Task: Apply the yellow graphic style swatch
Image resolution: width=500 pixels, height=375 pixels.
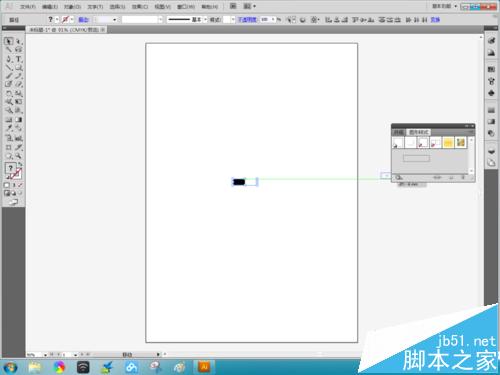Action: point(448,142)
